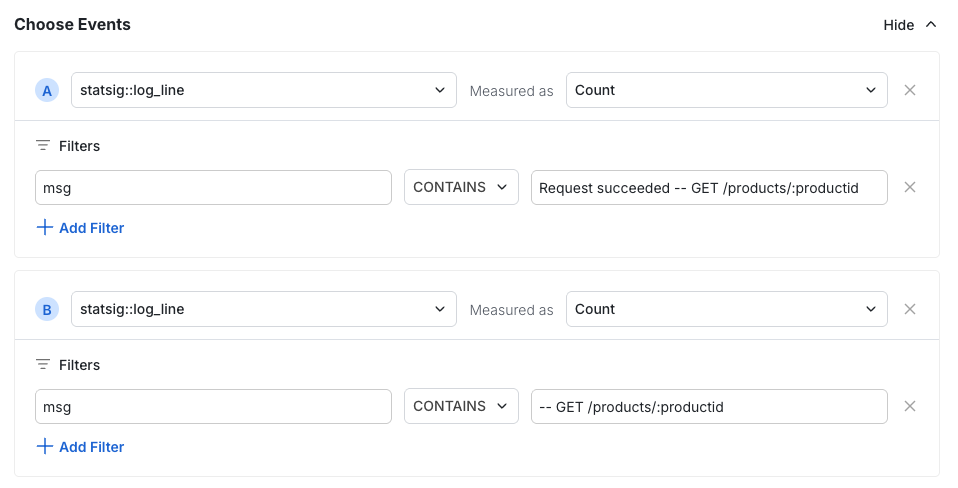The width and height of the screenshot is (958, 488).
Task: Remove event B with its X icon
Action: pos(910,309)
